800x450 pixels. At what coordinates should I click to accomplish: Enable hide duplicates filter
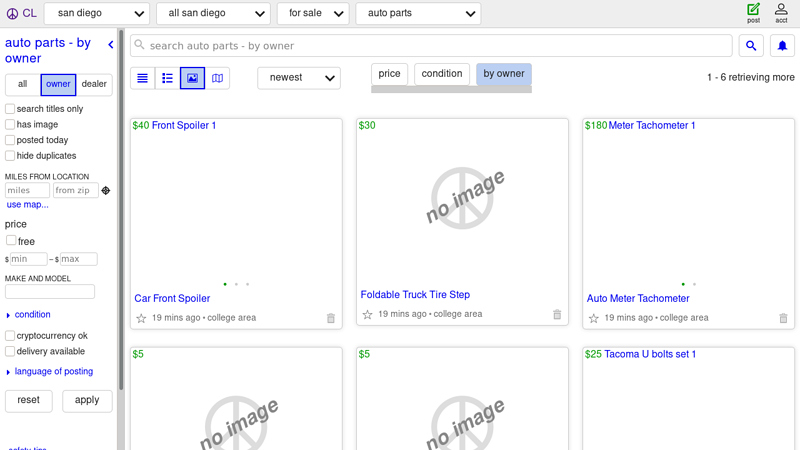coord(10,155)
